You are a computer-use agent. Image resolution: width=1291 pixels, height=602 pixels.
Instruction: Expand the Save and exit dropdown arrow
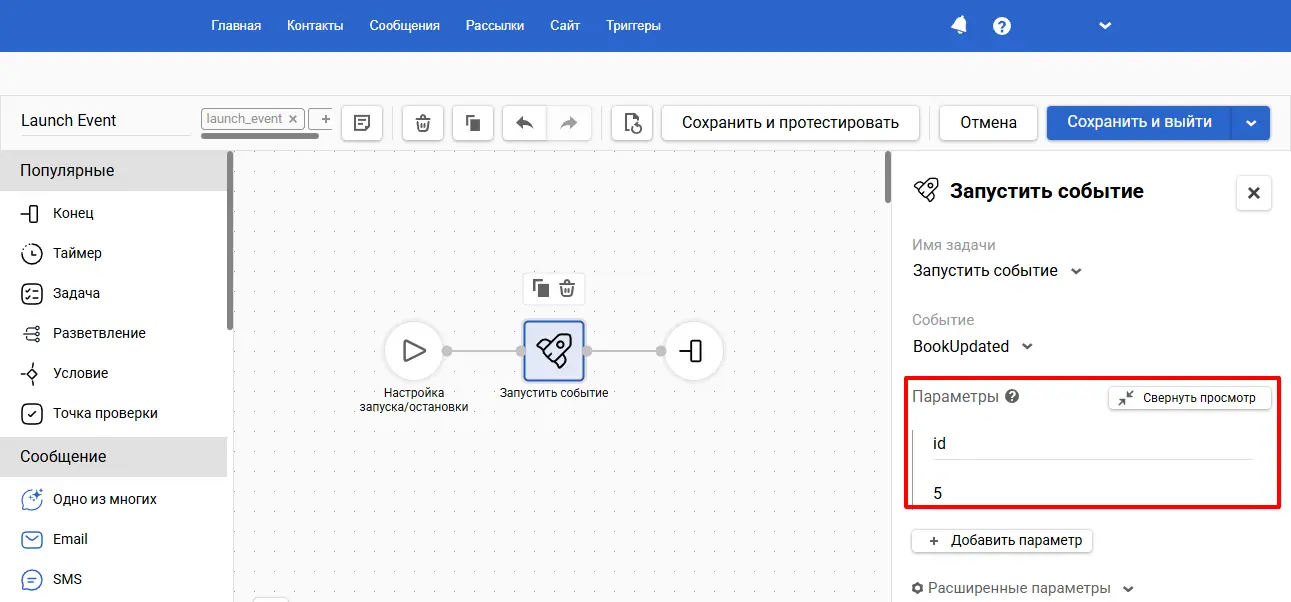point(1251,123)
